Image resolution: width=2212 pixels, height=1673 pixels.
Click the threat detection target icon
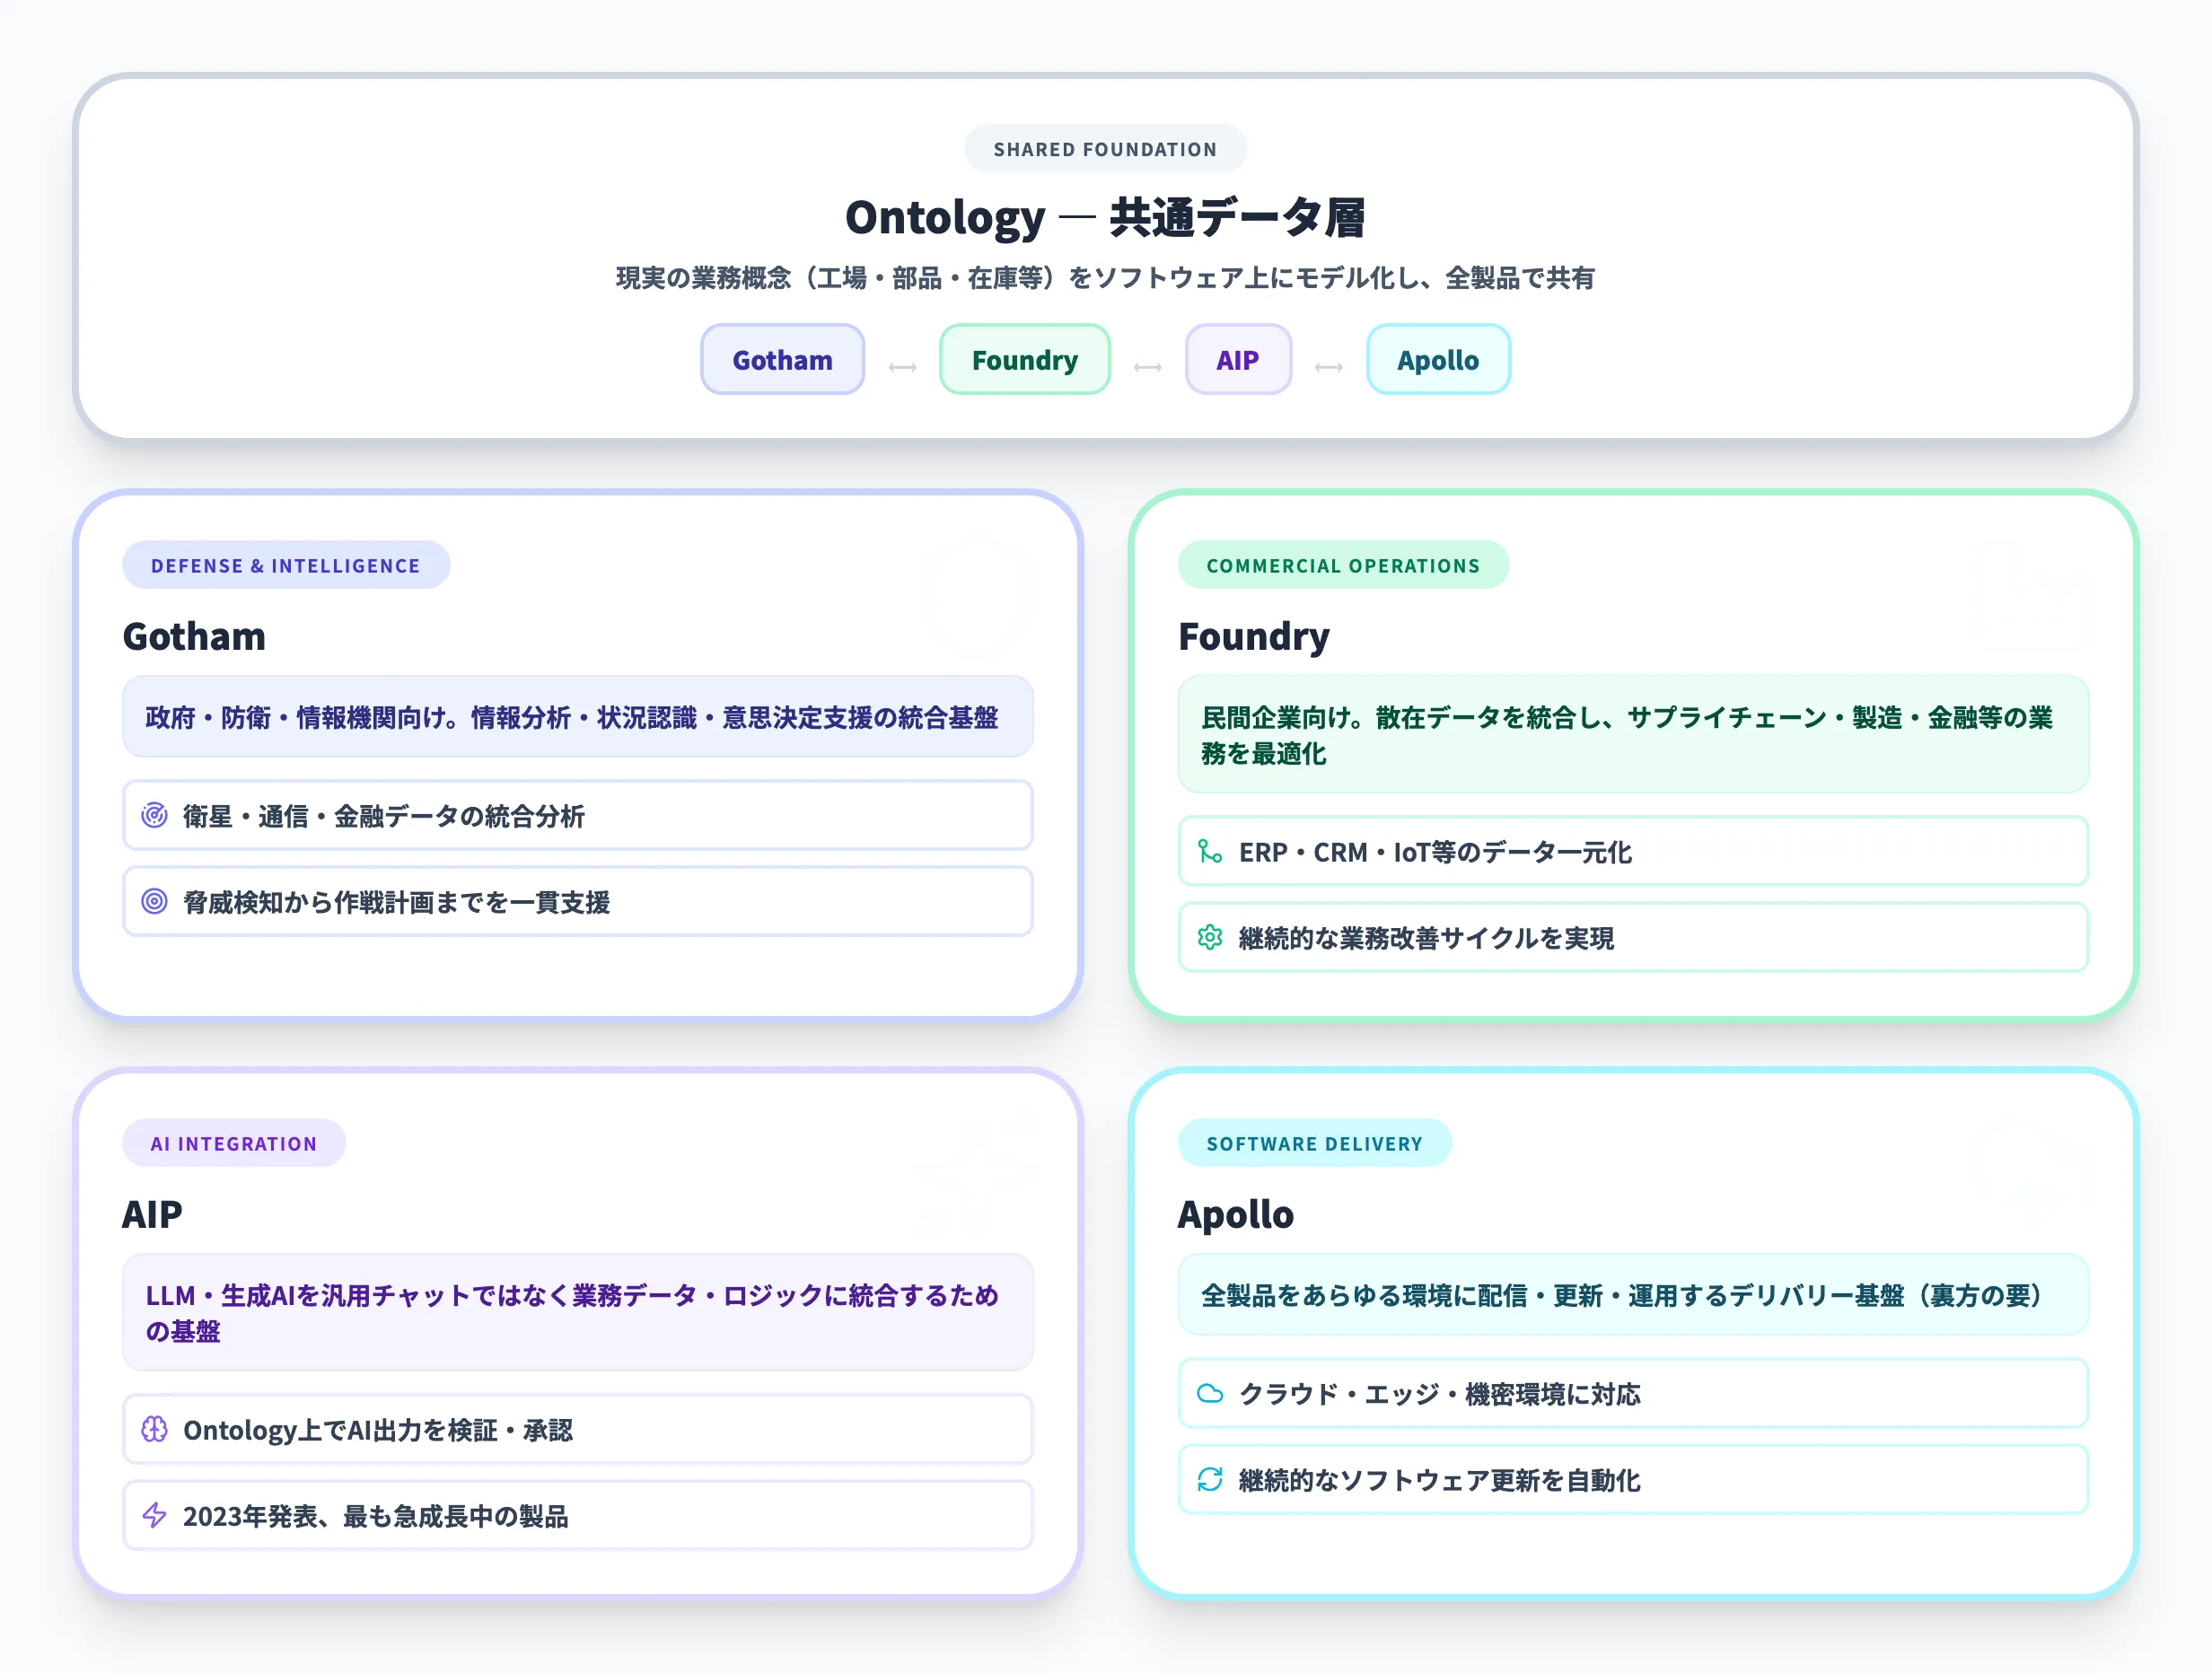click(x=154, y=902)
